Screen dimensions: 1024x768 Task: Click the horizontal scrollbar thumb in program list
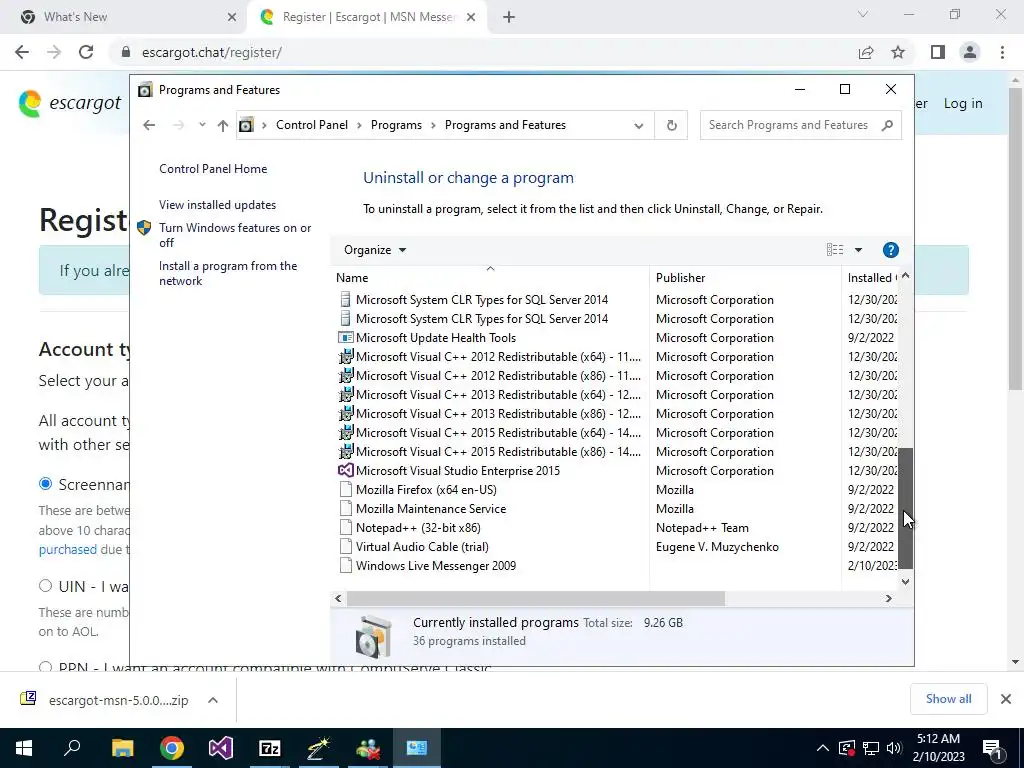pyautogui.click(x=536, y=598)
